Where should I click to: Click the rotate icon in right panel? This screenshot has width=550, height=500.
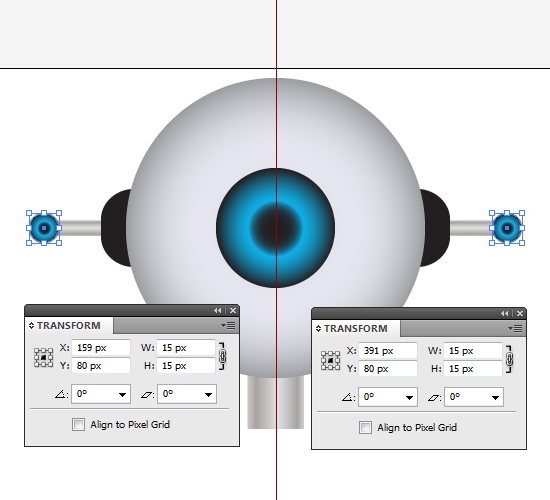click(348, 398)
